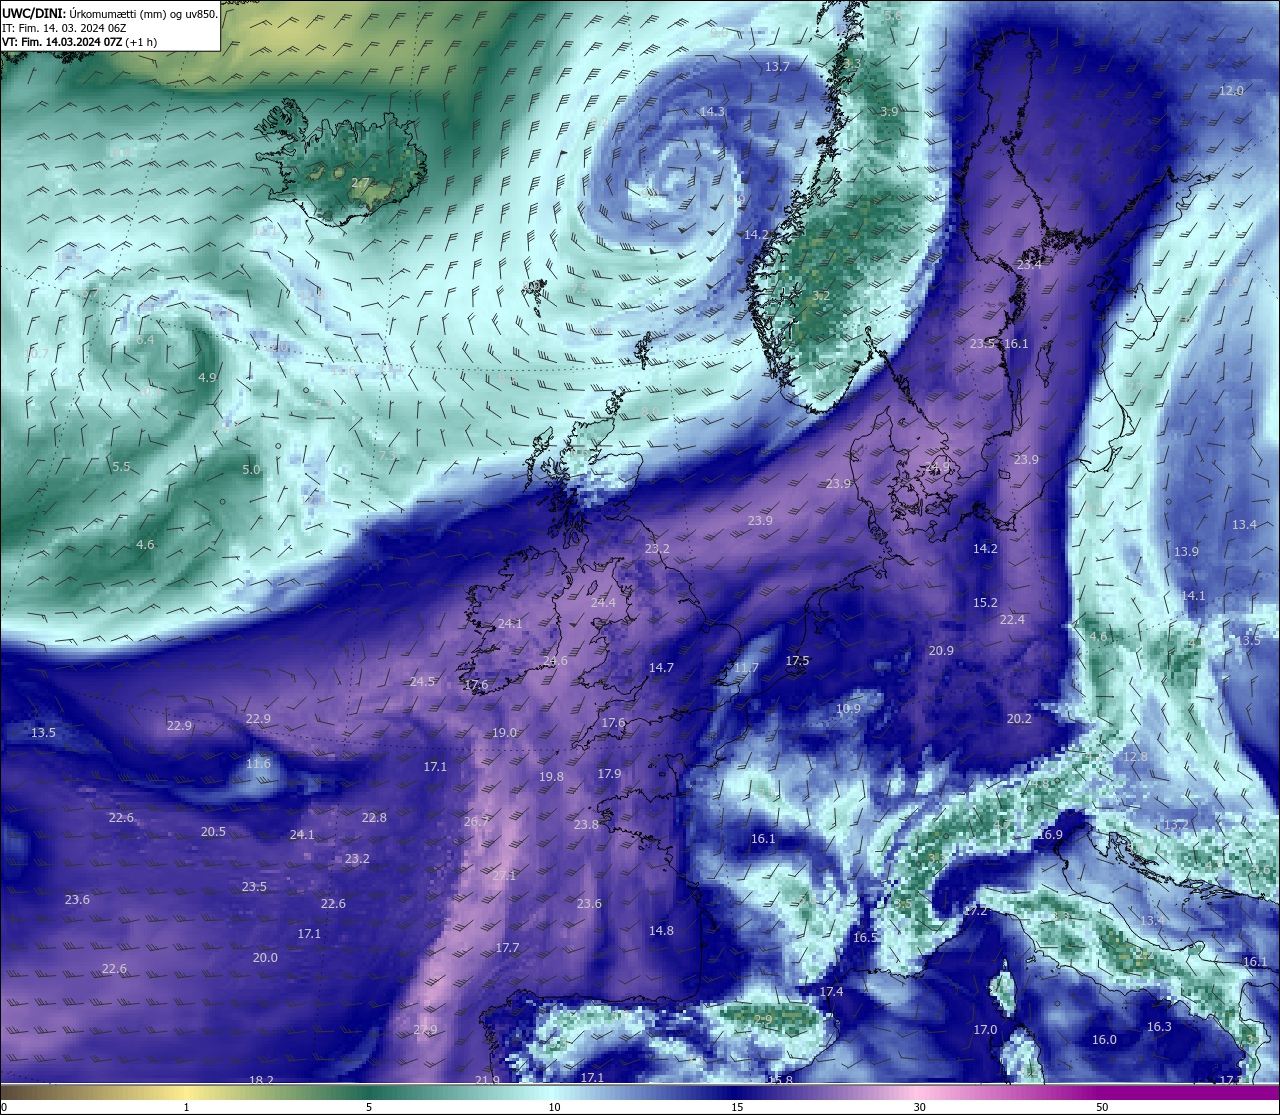
Task: Select the 14.3 value in the cyclone spiral
Action: (712, 111)
